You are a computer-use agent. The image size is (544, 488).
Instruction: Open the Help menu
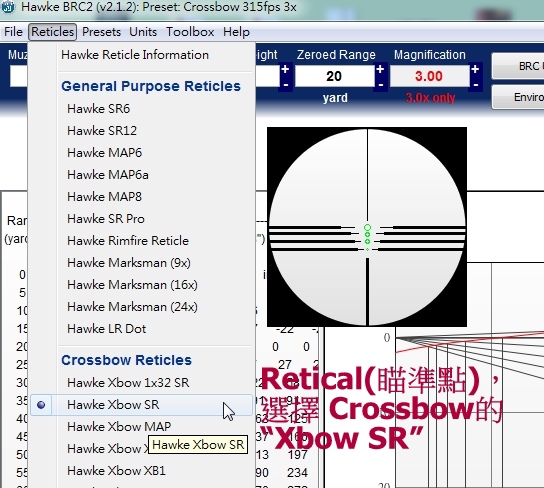(236, 32)
